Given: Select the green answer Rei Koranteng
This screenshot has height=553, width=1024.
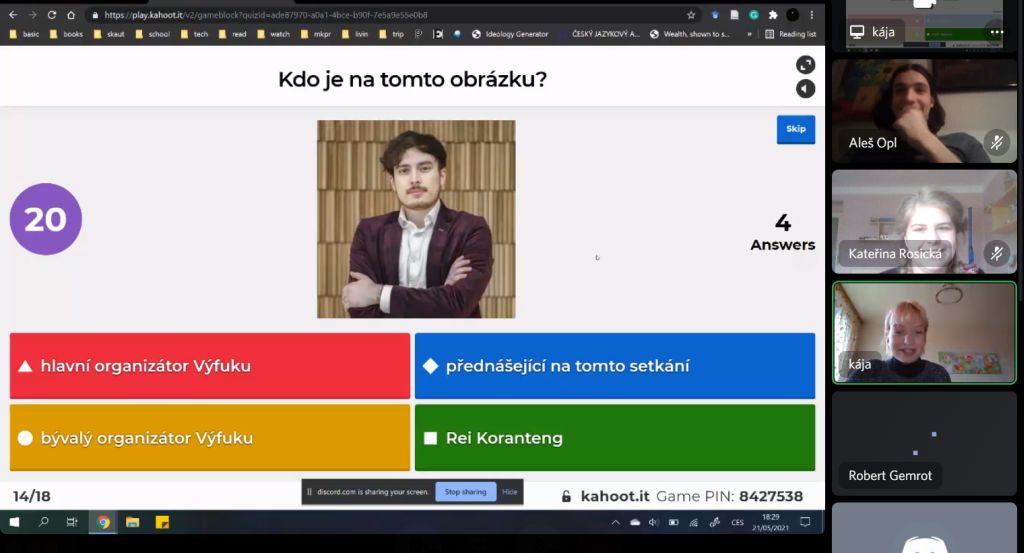Looking at the screenshot, I should pyautogui.click(x=614, y=437).
